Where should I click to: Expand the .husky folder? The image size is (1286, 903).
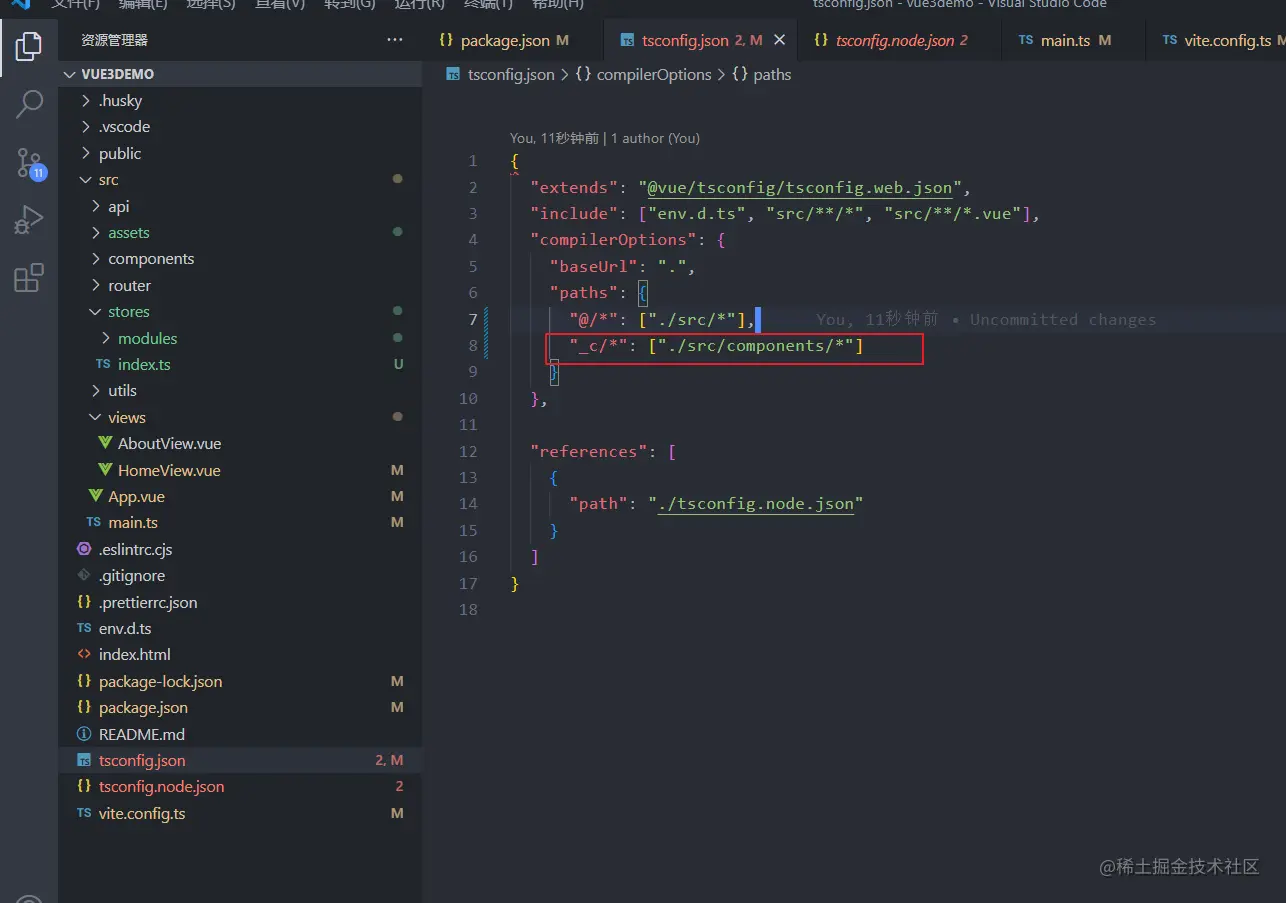240,100
